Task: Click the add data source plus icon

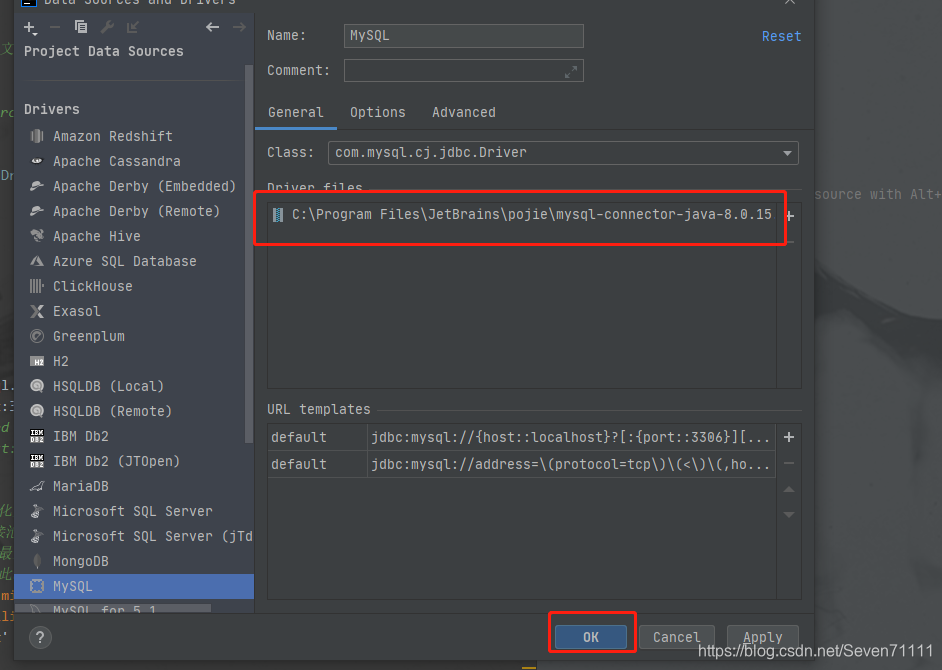Action: coord(30,28)
